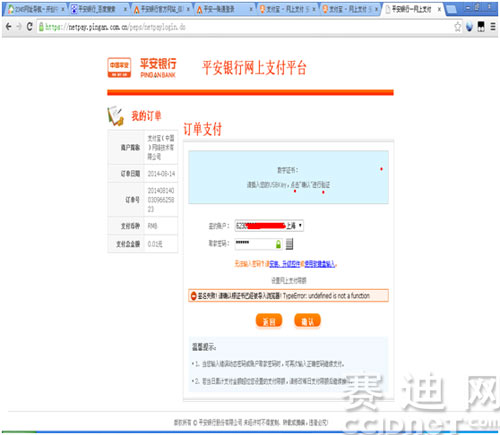500x435 pixels.
Task: Click the orange 确认 button
Action: (x=307, y=321)
